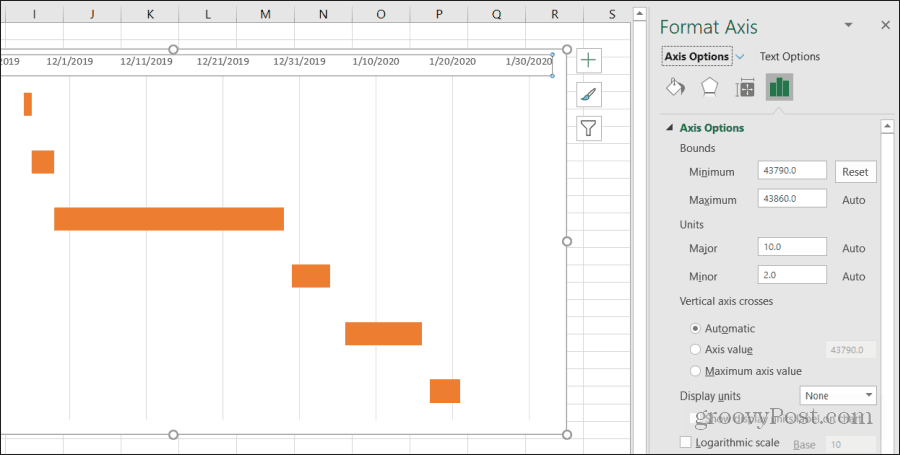Switch to the Axis Options tab
900x455 pixels.
coord(697,56)
